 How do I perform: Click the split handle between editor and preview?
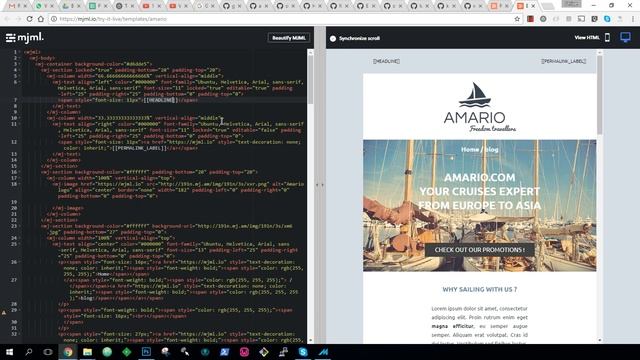pyautogui.click(x=320, y=185)
